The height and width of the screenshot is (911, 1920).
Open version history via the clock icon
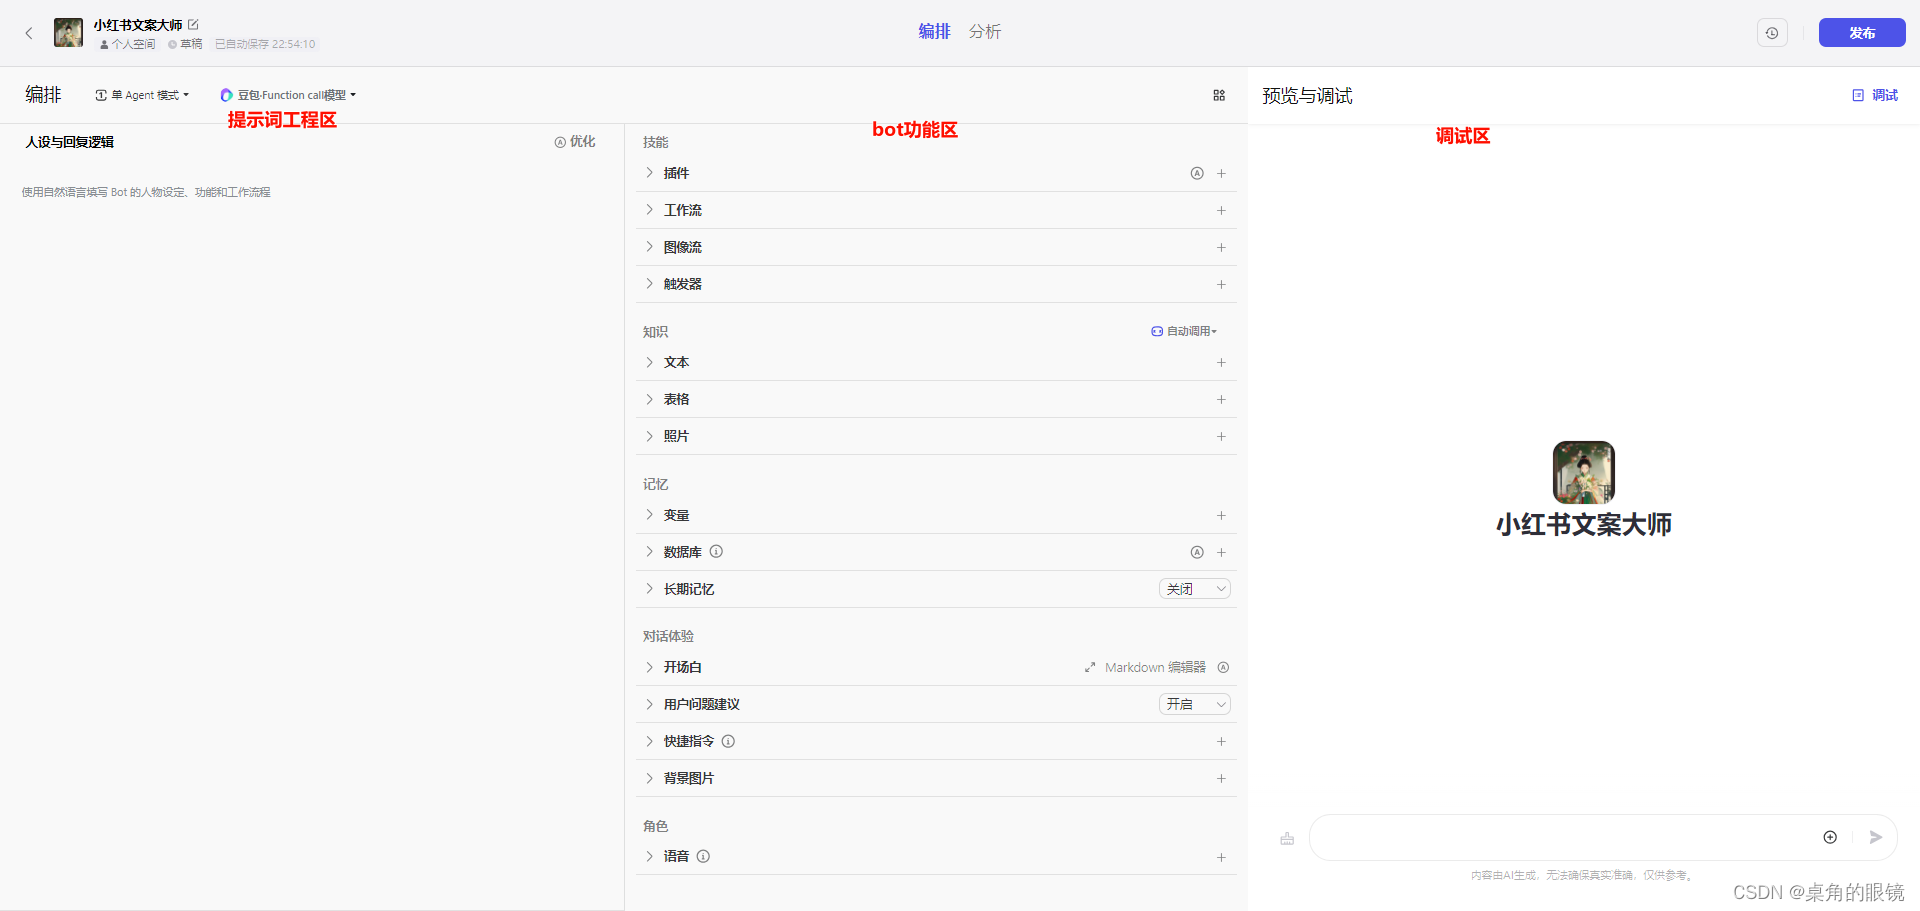click(1772, 32)
